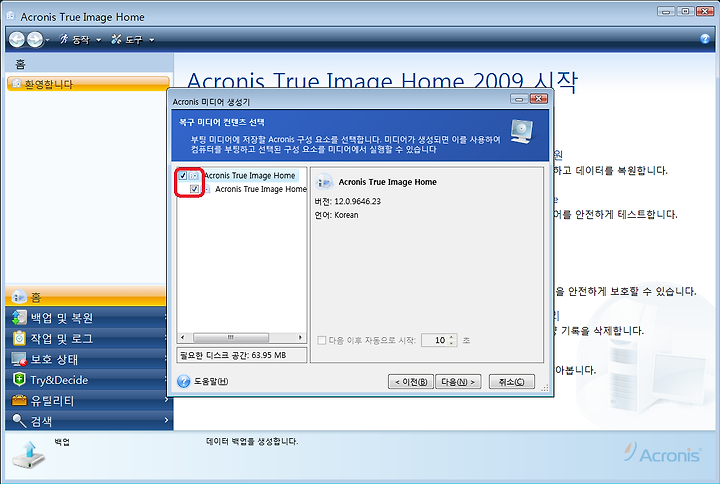720x484 pixels.
Task: Click the backup drive icon at bottom
Action: coord(28,455)
